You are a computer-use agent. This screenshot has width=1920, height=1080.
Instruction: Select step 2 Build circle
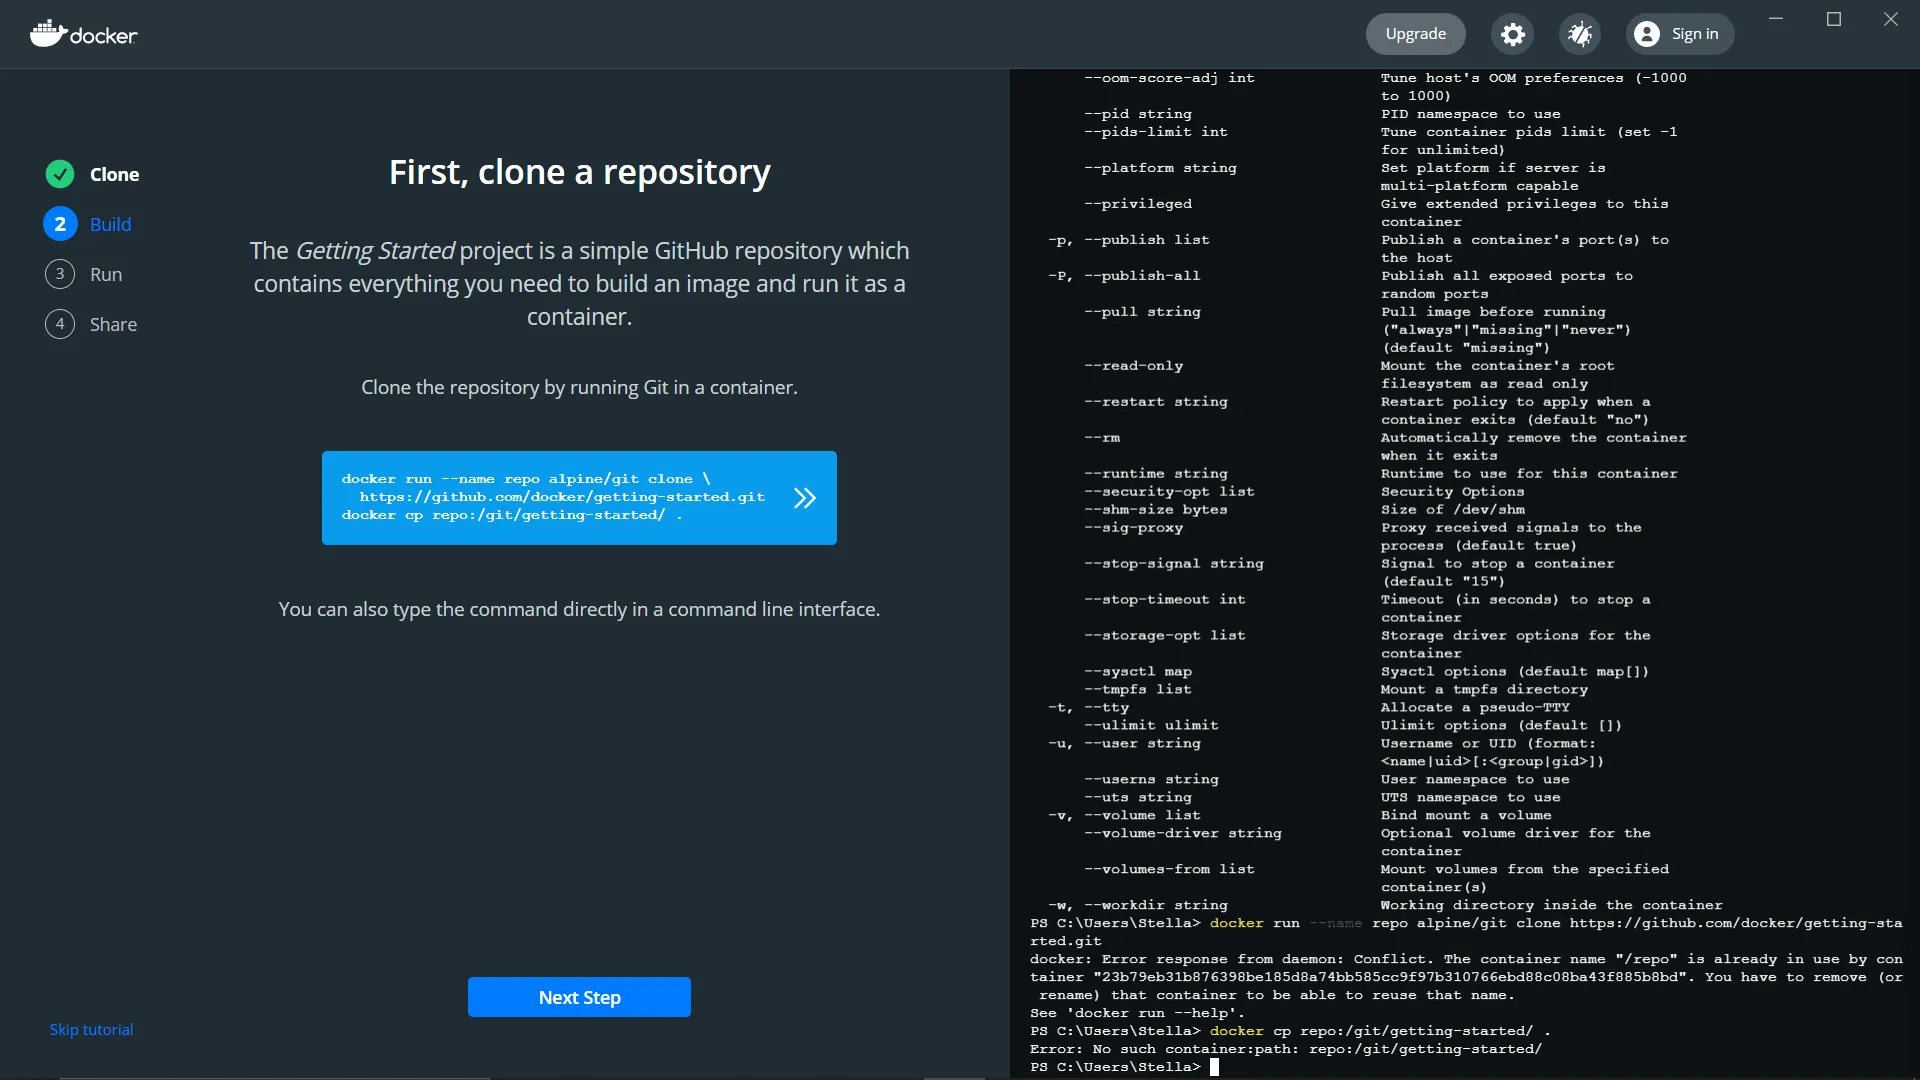(60, 224)
